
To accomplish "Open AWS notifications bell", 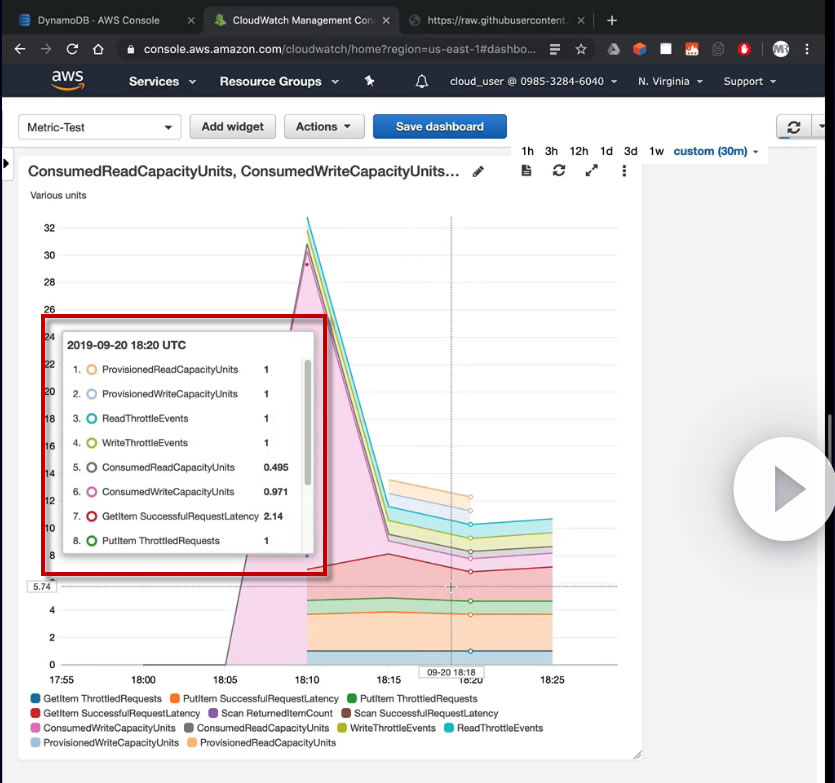I will pos(422,81).
